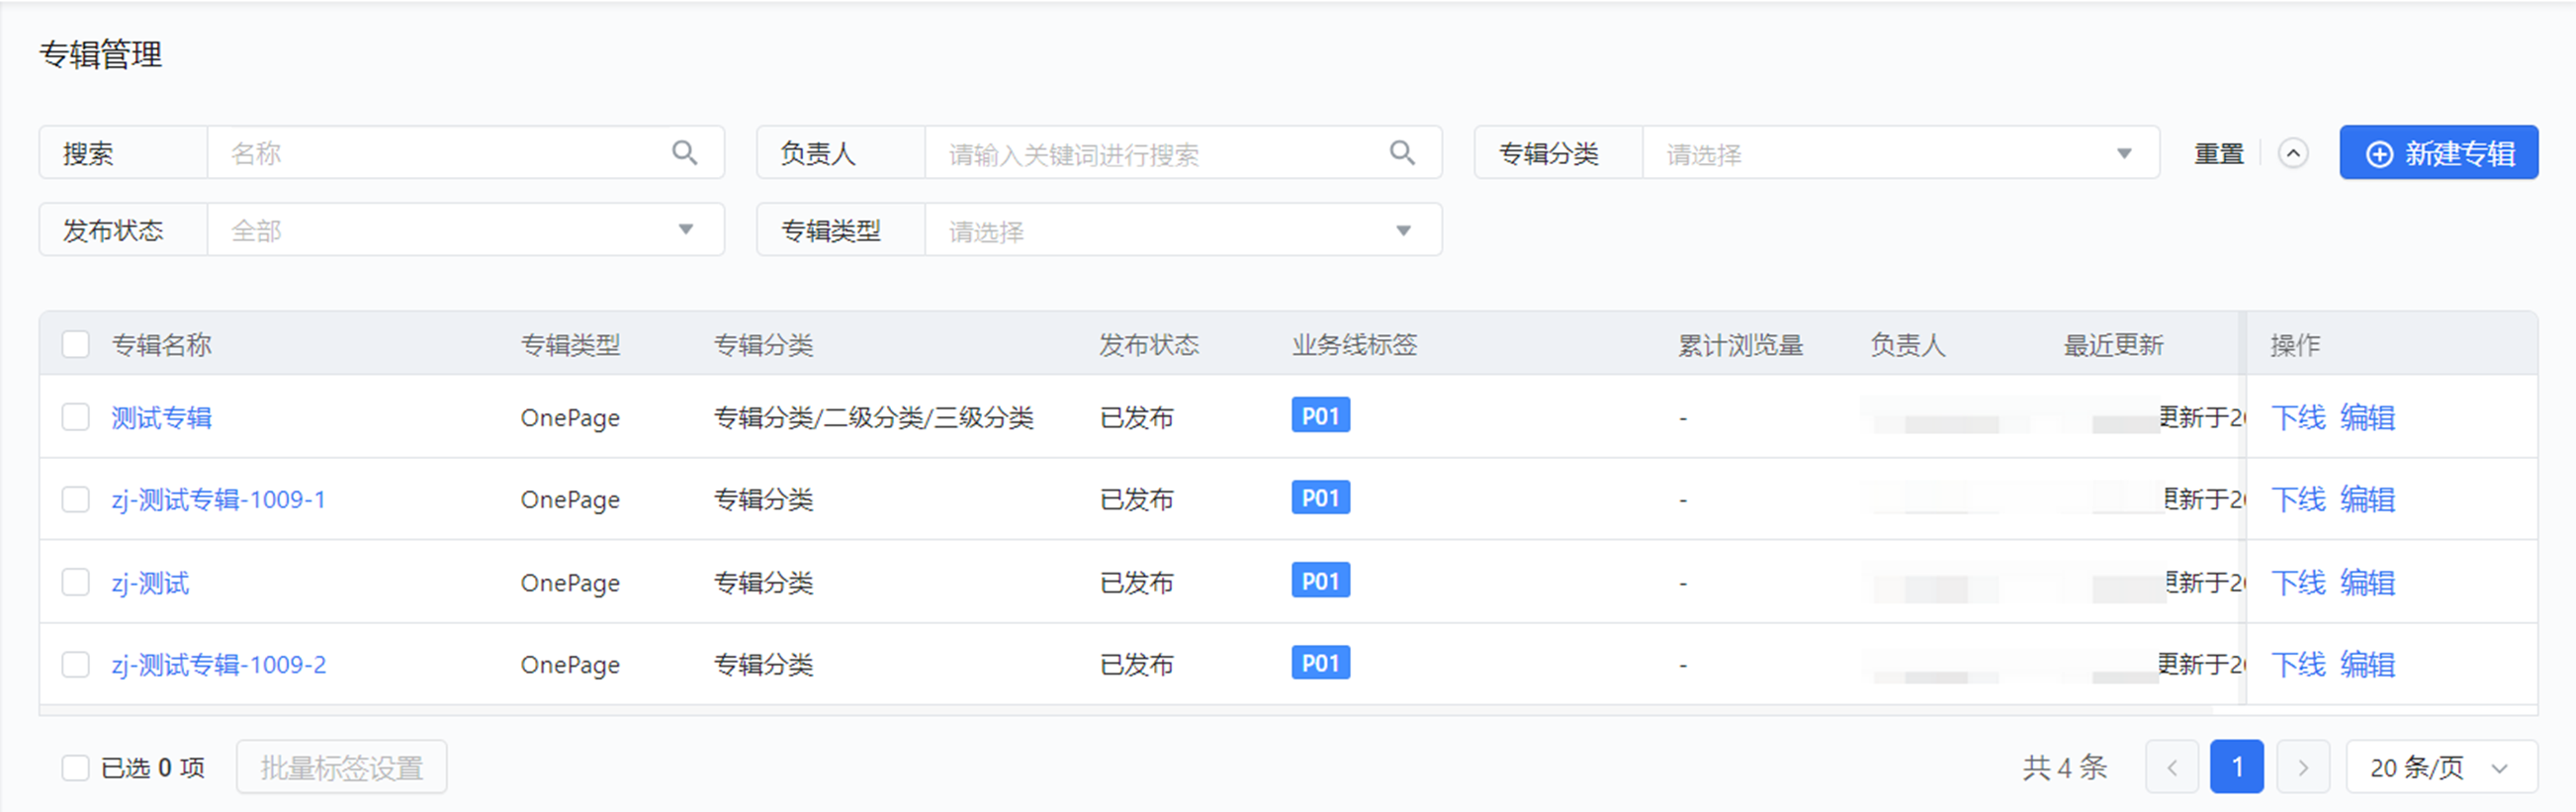
Task: Toggle the 已选 0 项 checkbox
Action: (x=76, y=768)
